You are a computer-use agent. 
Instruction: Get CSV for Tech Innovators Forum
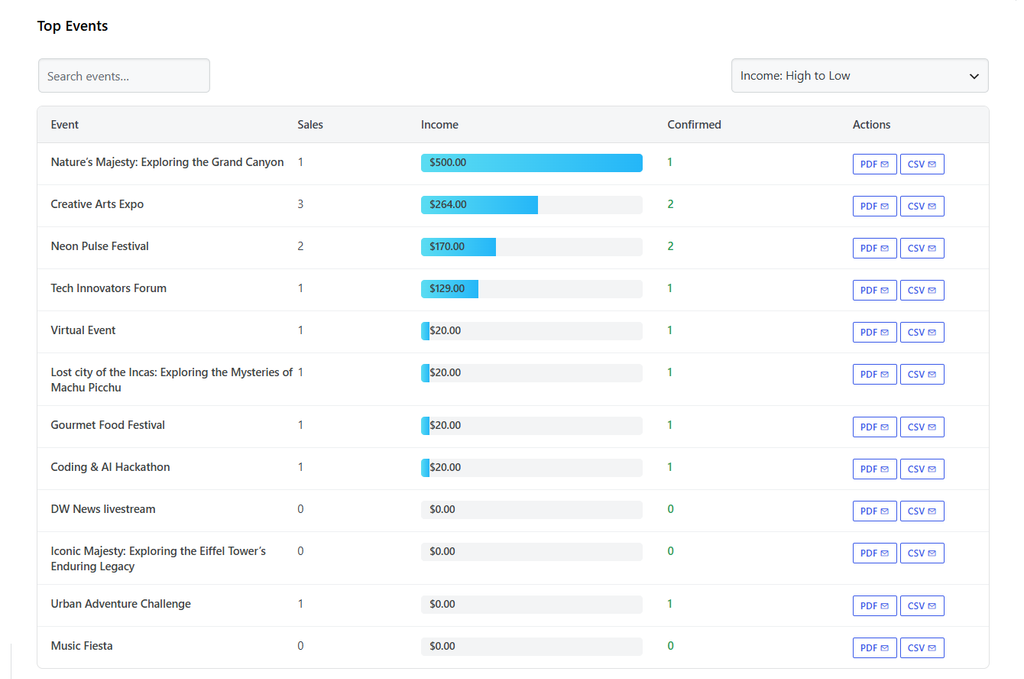[x=922, y=290]
